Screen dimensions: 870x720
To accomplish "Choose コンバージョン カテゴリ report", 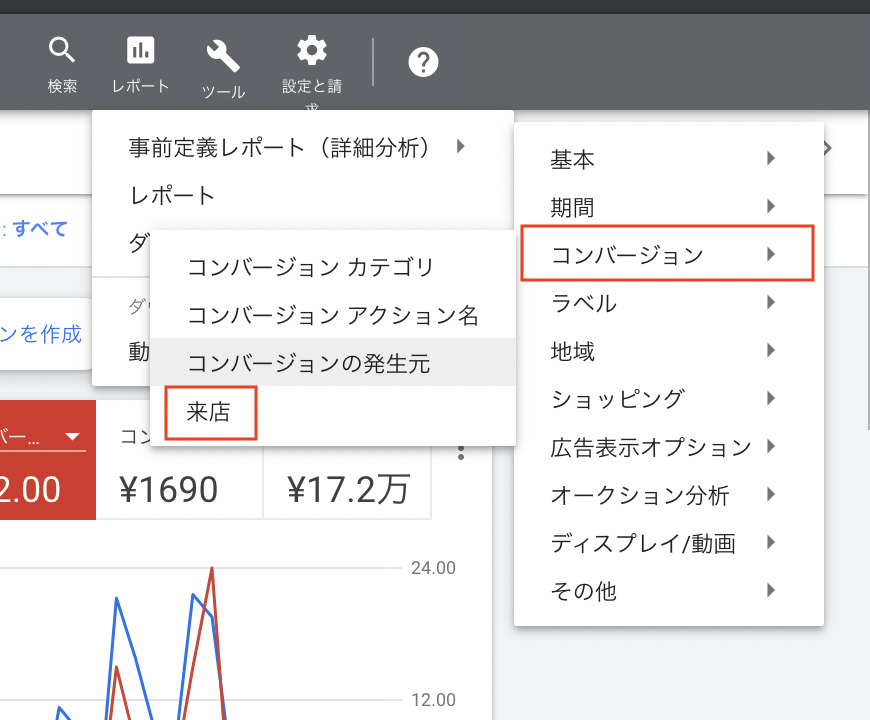I will coord(311,268).
